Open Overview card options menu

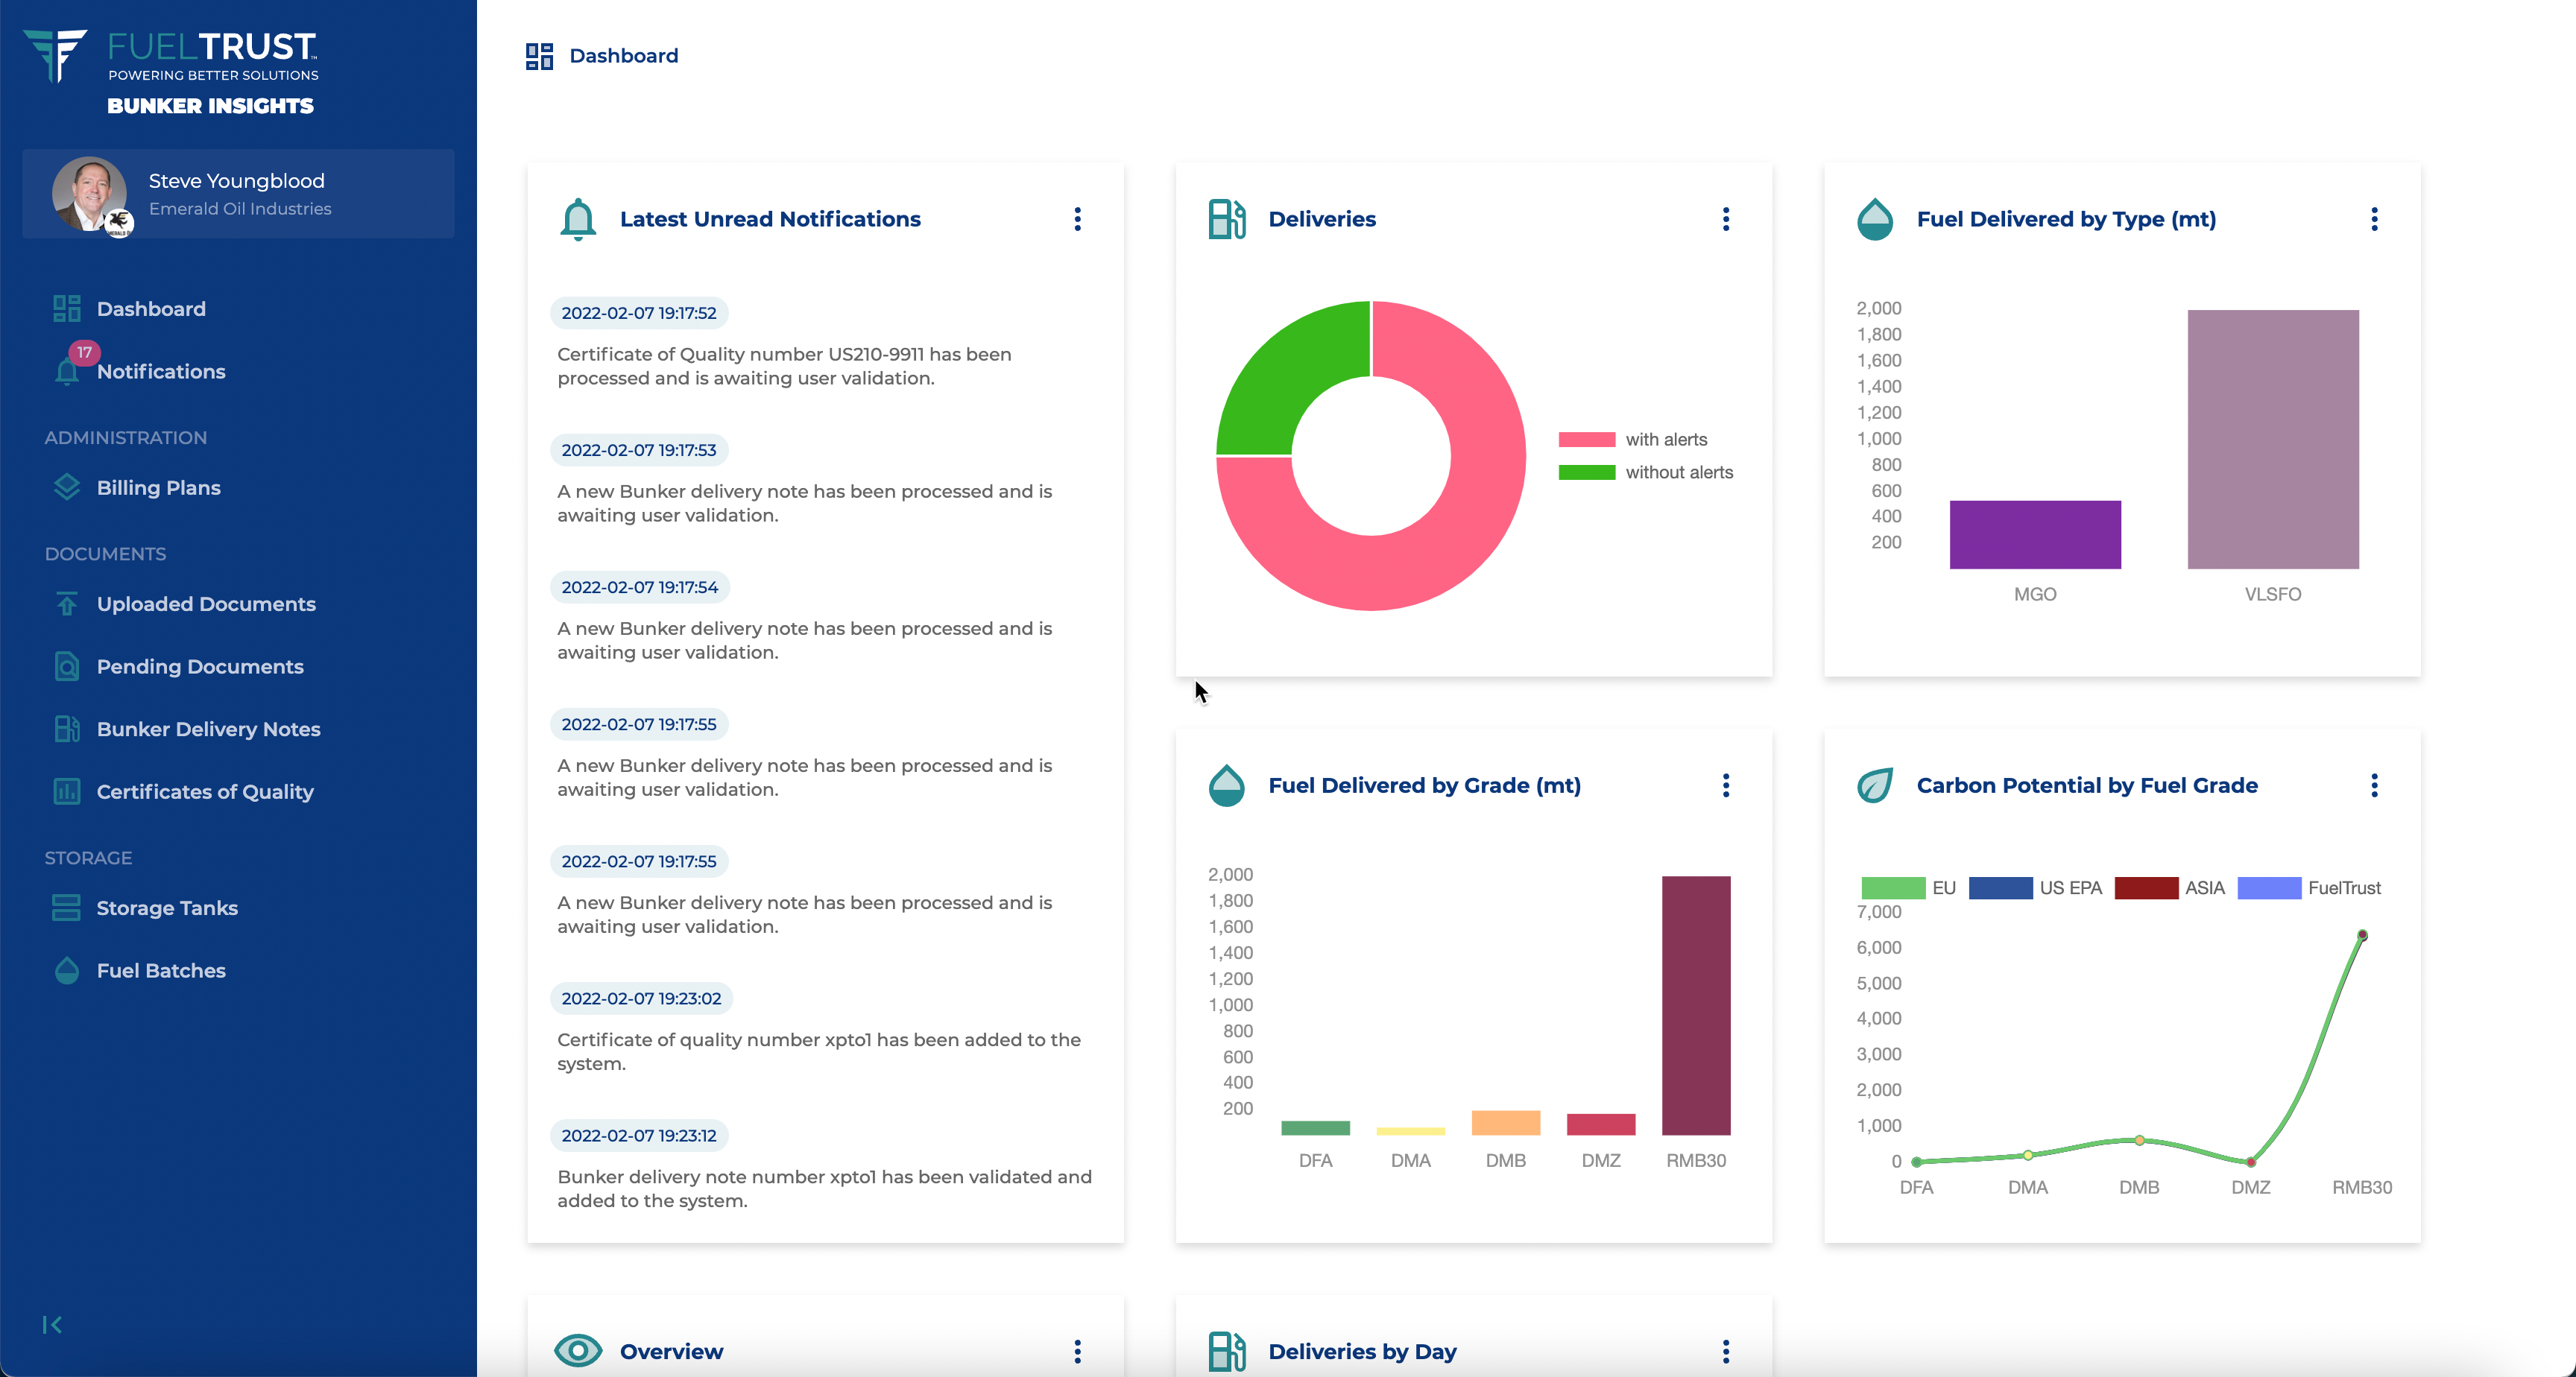click(x=1077, y=1352)
